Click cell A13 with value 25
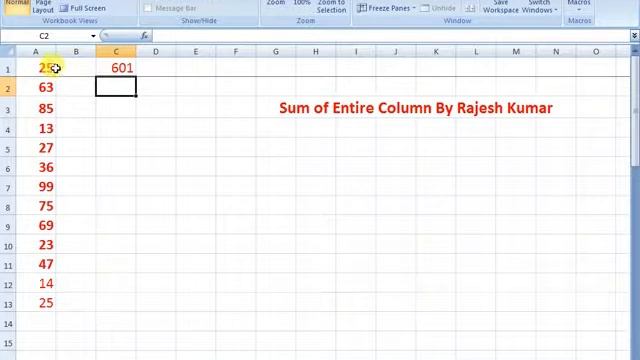The height and width of the screenshot is (360, 640). pyautogui.click(x=36, y=303)
